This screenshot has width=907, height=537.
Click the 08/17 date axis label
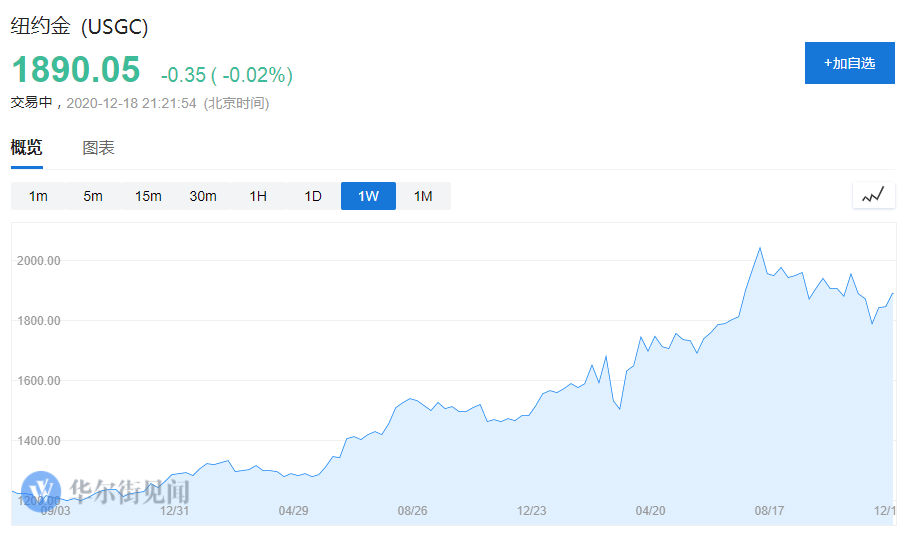tap(768, 511)
